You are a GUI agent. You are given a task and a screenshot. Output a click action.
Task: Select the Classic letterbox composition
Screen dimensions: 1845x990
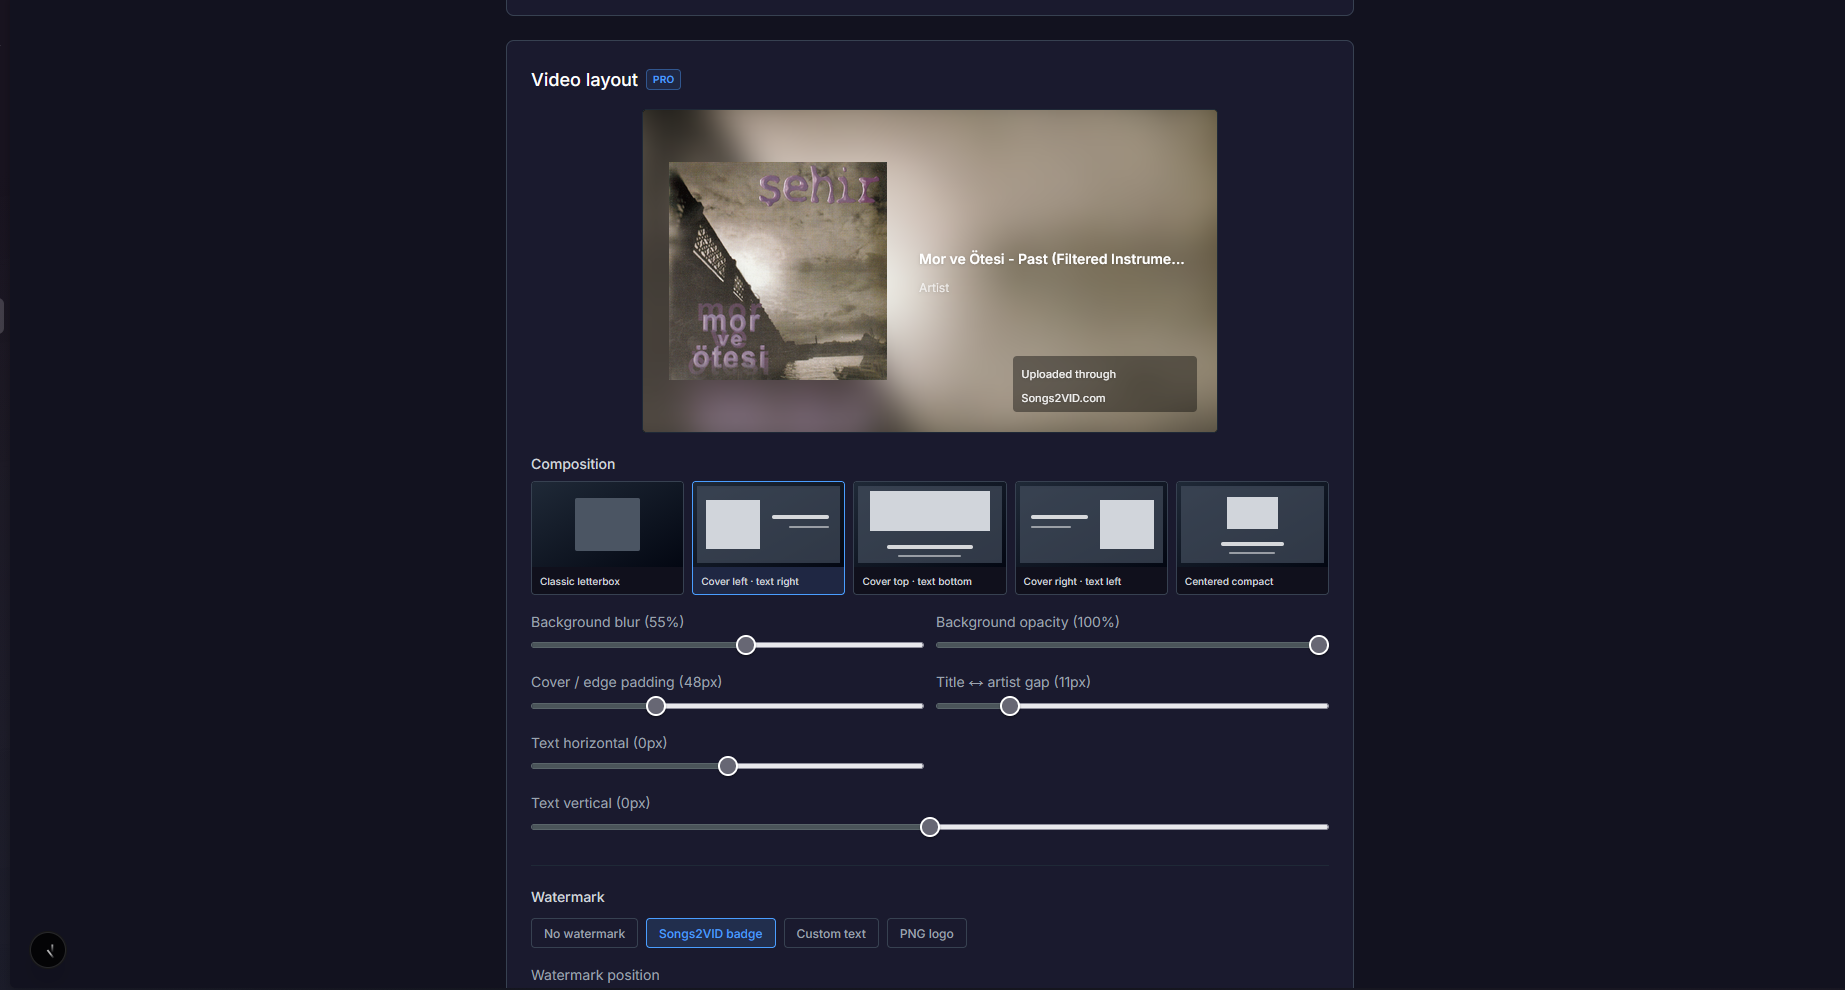607,538
